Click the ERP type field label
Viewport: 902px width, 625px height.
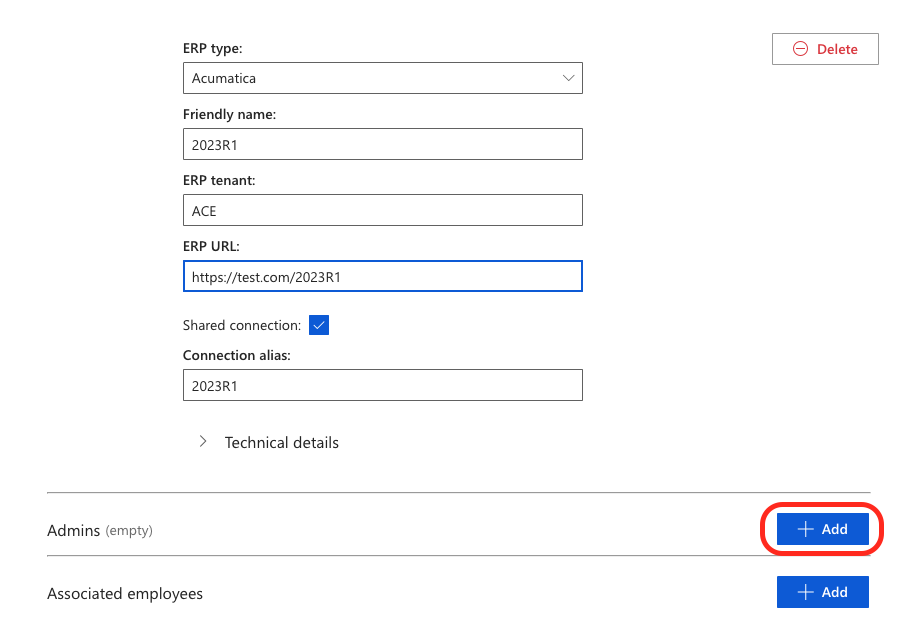click(212, 48)
